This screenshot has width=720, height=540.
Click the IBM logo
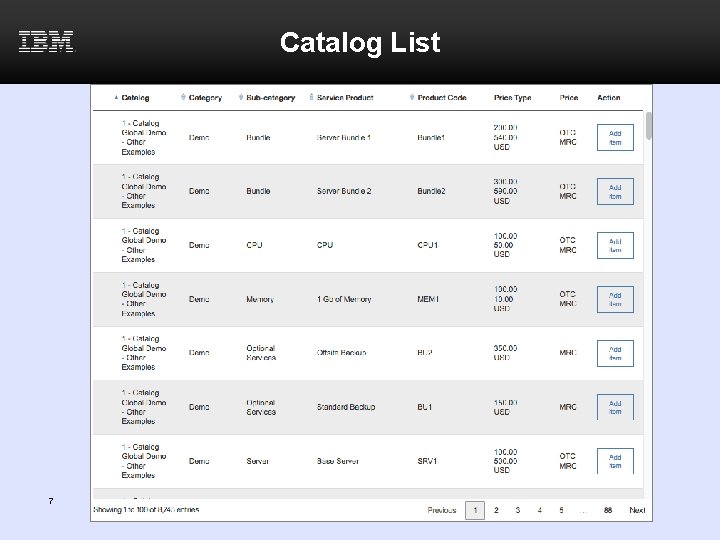coord(46,41)
